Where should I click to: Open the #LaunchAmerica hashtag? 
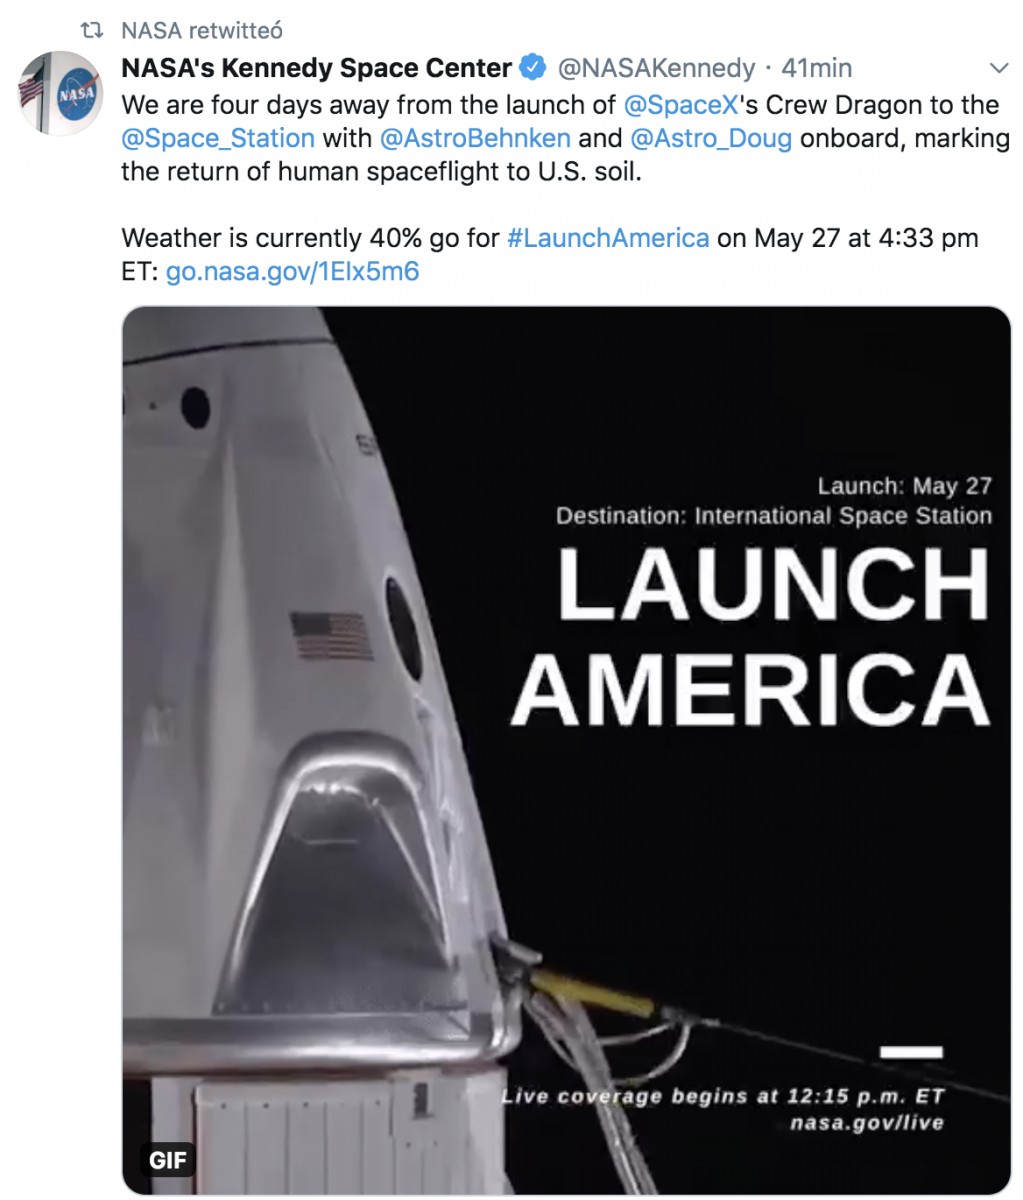tap(608, 238)
